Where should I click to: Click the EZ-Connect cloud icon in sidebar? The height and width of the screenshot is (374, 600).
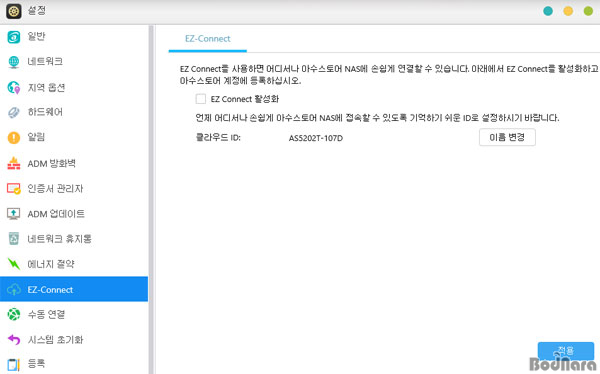(x=14, y=290)
